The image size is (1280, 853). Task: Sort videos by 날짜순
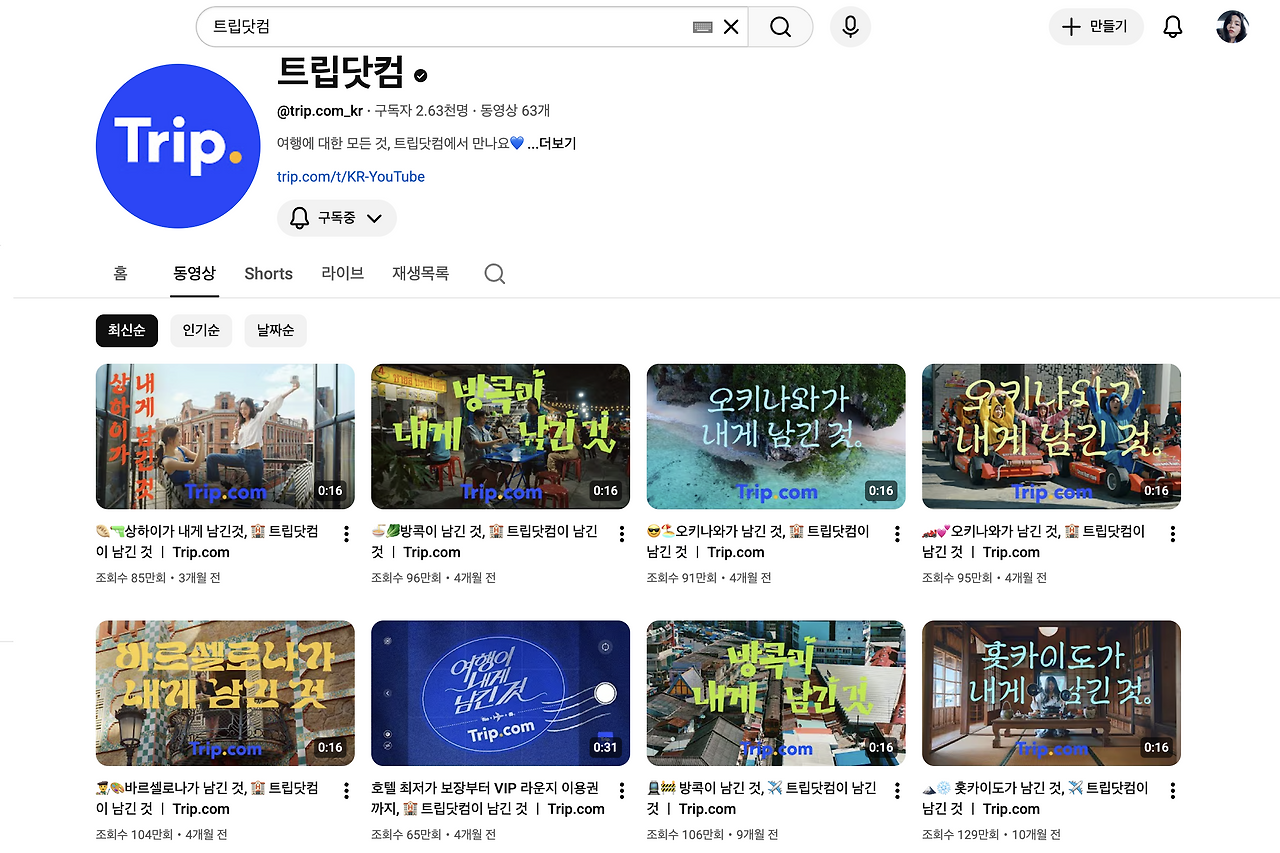275,331
